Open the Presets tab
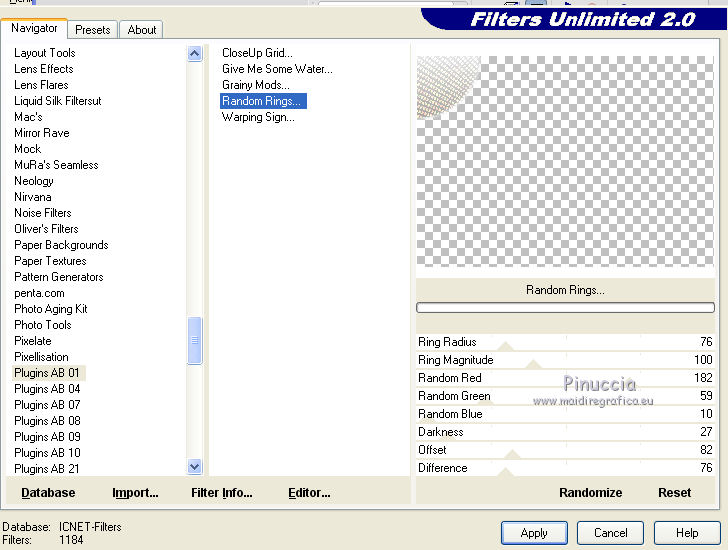Image resolution: width=728 pixels, height=550 pixels. pyautogui.click(x=92, y=30)
